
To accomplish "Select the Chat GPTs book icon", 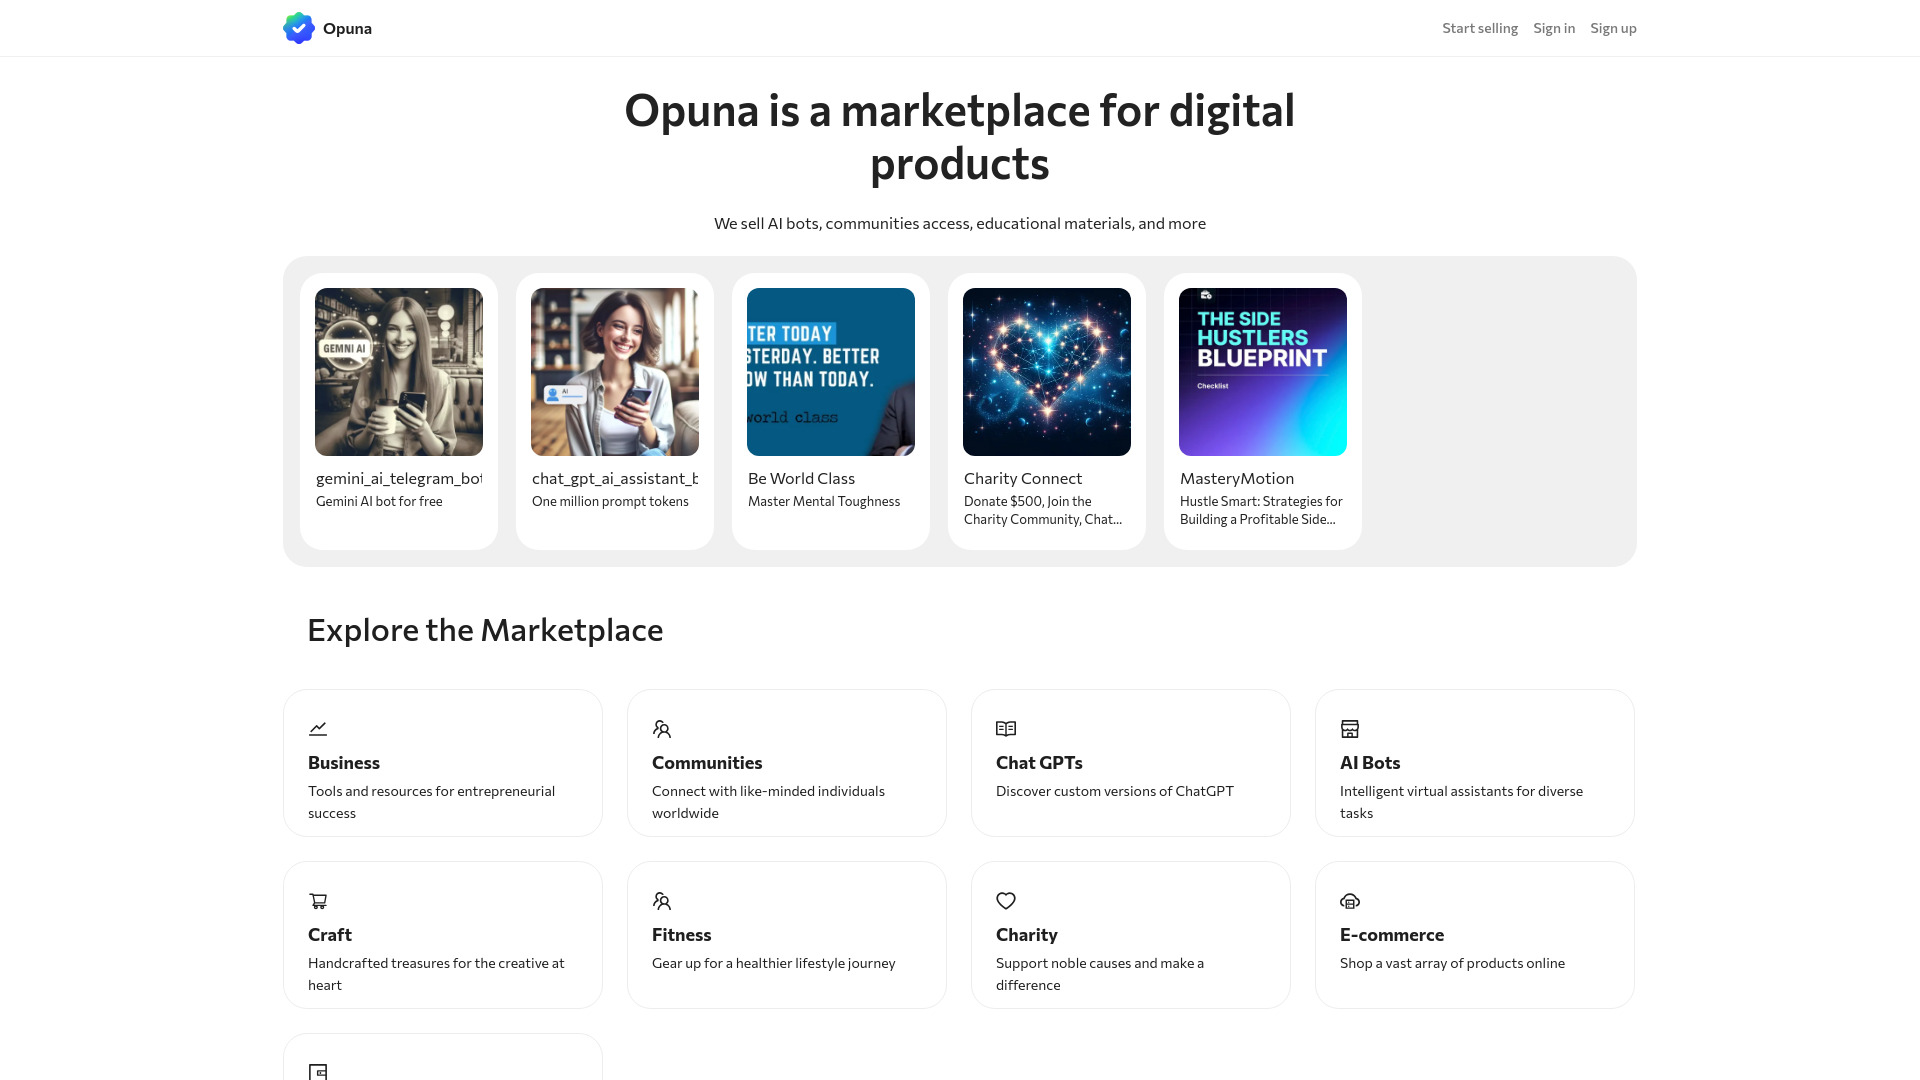I will click(1006, 728).
